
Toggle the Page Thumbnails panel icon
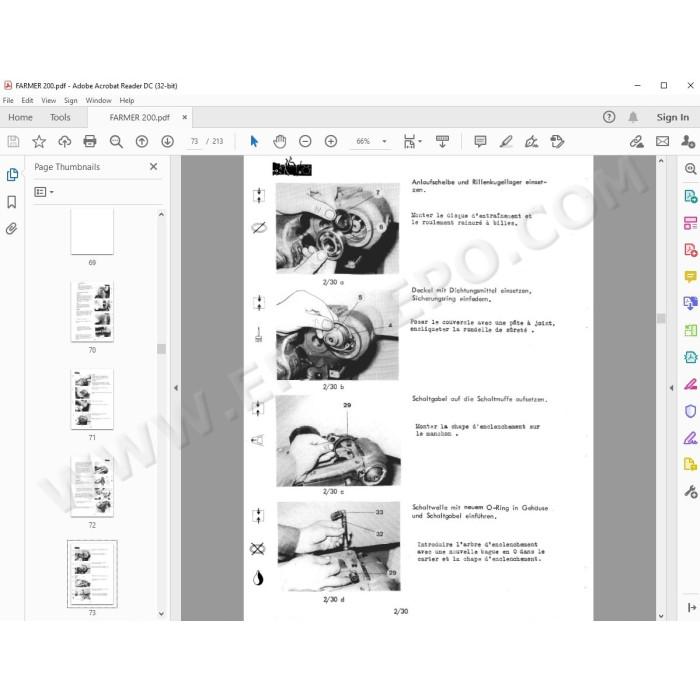pyautogui.click(x=12, y=175)
